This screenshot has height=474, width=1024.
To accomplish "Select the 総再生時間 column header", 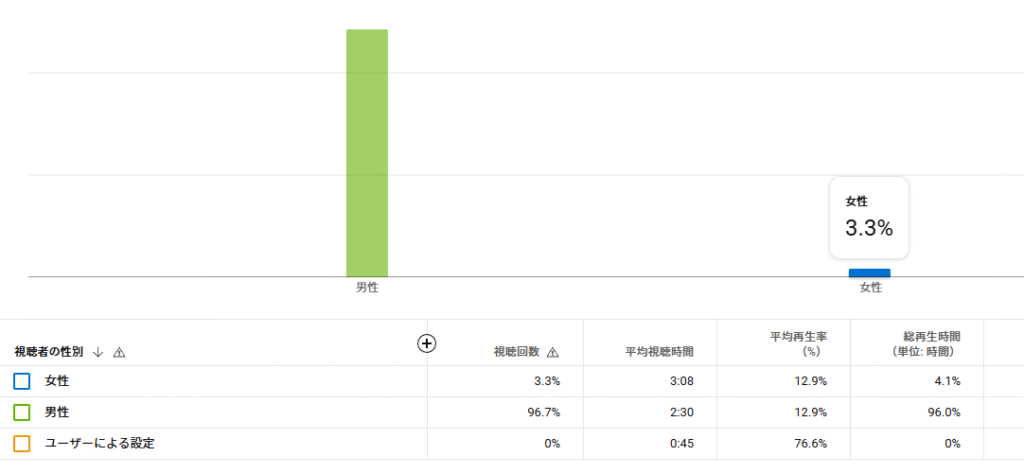I will click(923, 344).
